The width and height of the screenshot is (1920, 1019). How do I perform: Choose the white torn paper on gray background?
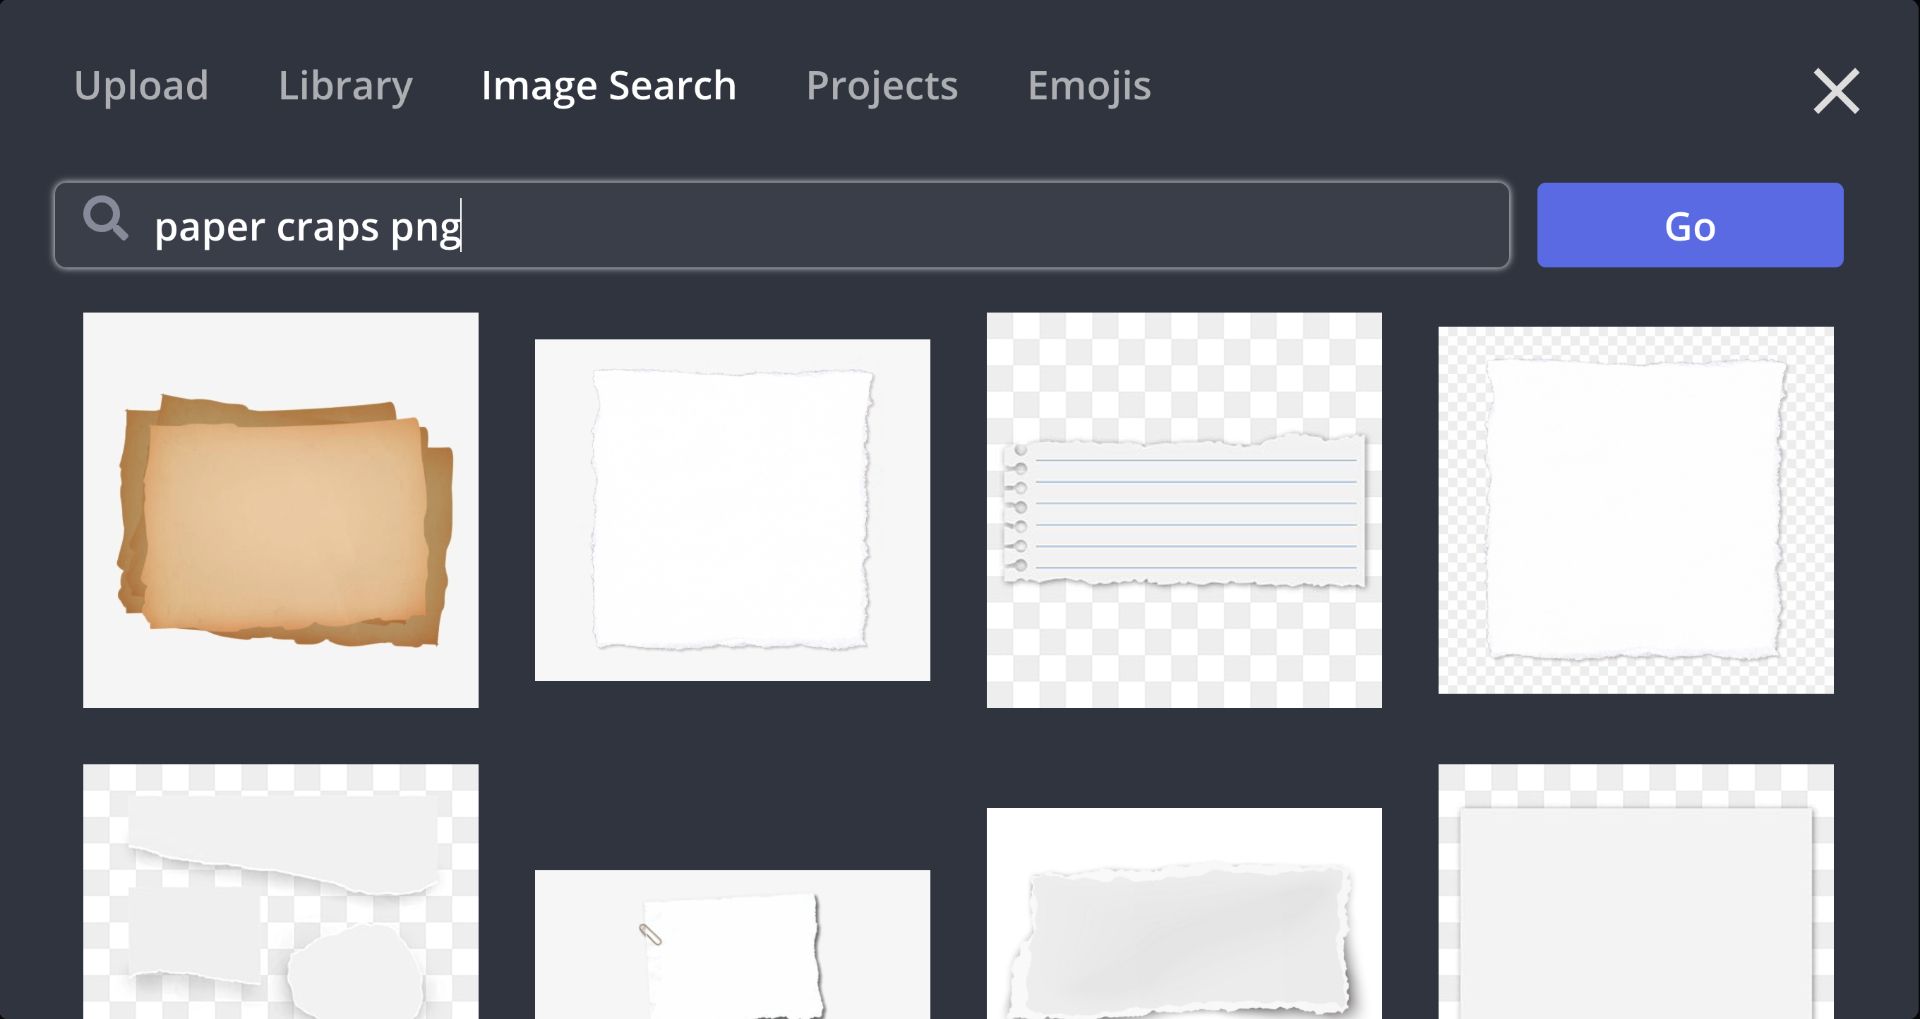coord(732,510)
